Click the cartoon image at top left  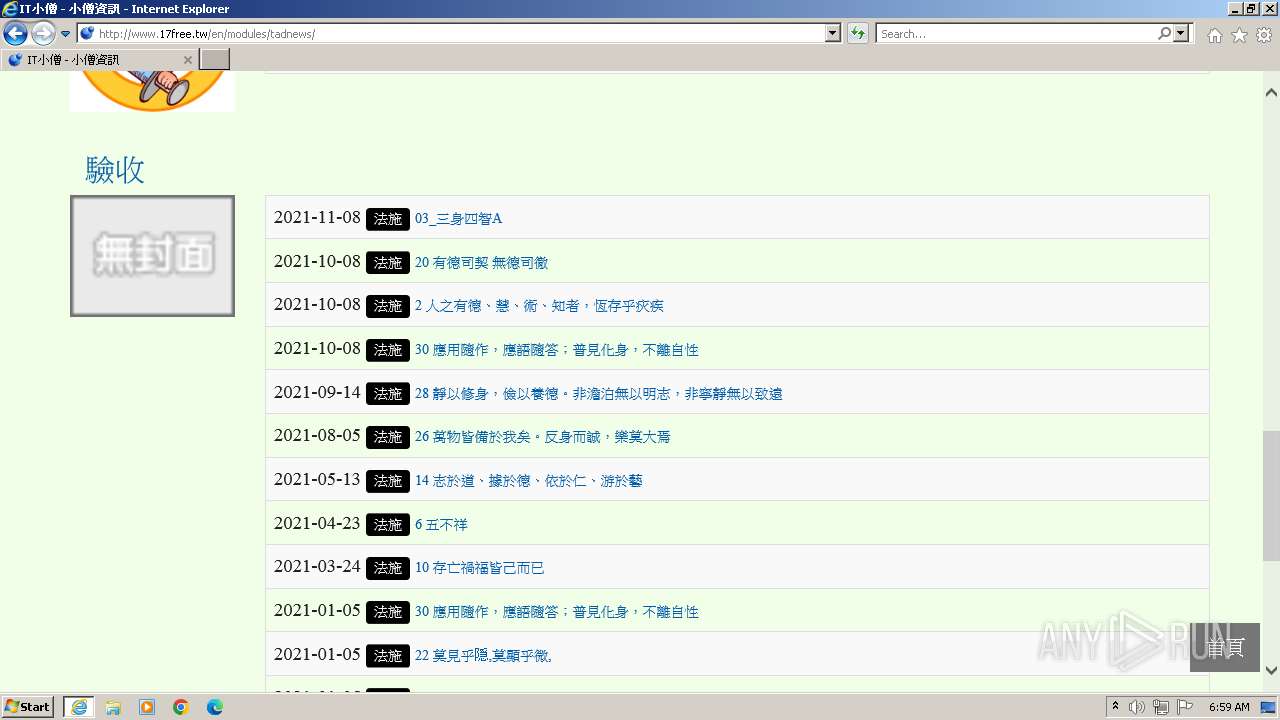tap(152, 92)
